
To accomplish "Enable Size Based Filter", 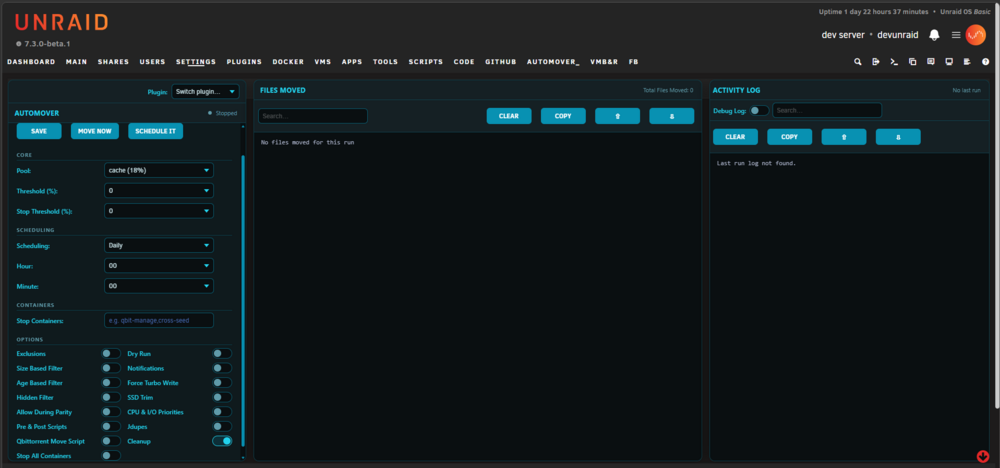I will pyautogui.click(x=110, y=368).
